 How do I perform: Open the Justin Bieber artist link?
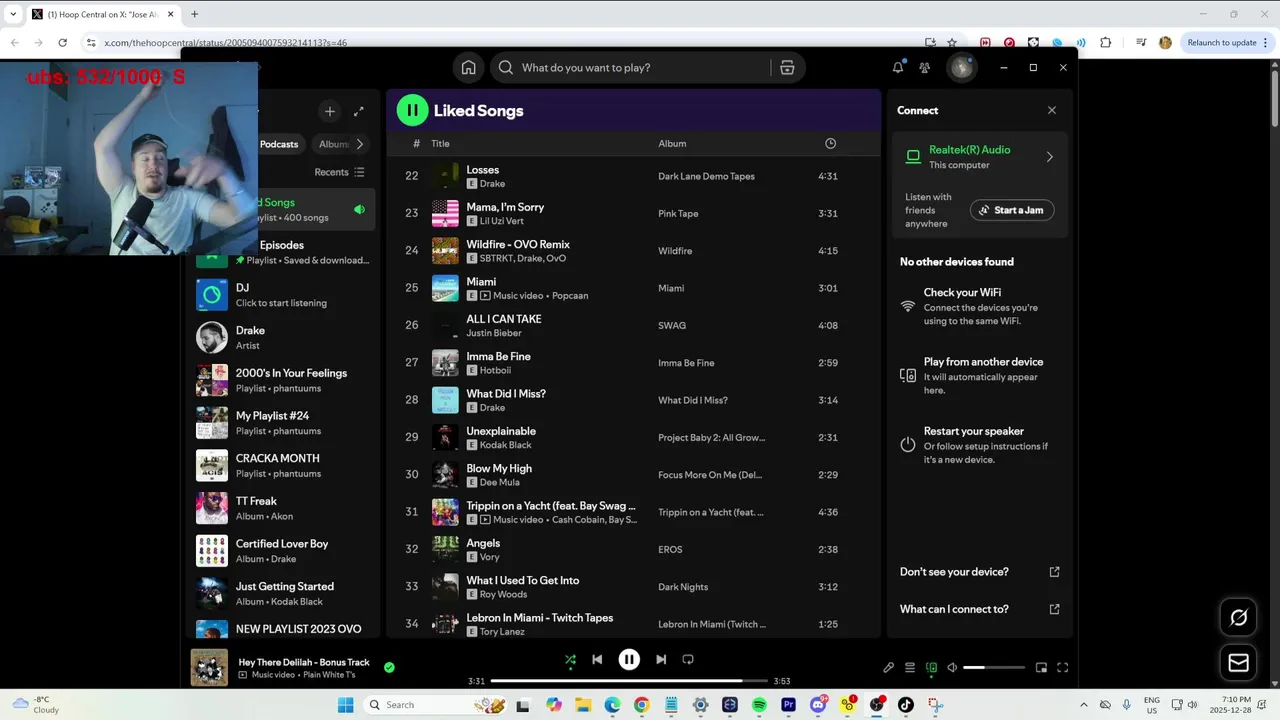pyautogui.click(x=494, y=333)
